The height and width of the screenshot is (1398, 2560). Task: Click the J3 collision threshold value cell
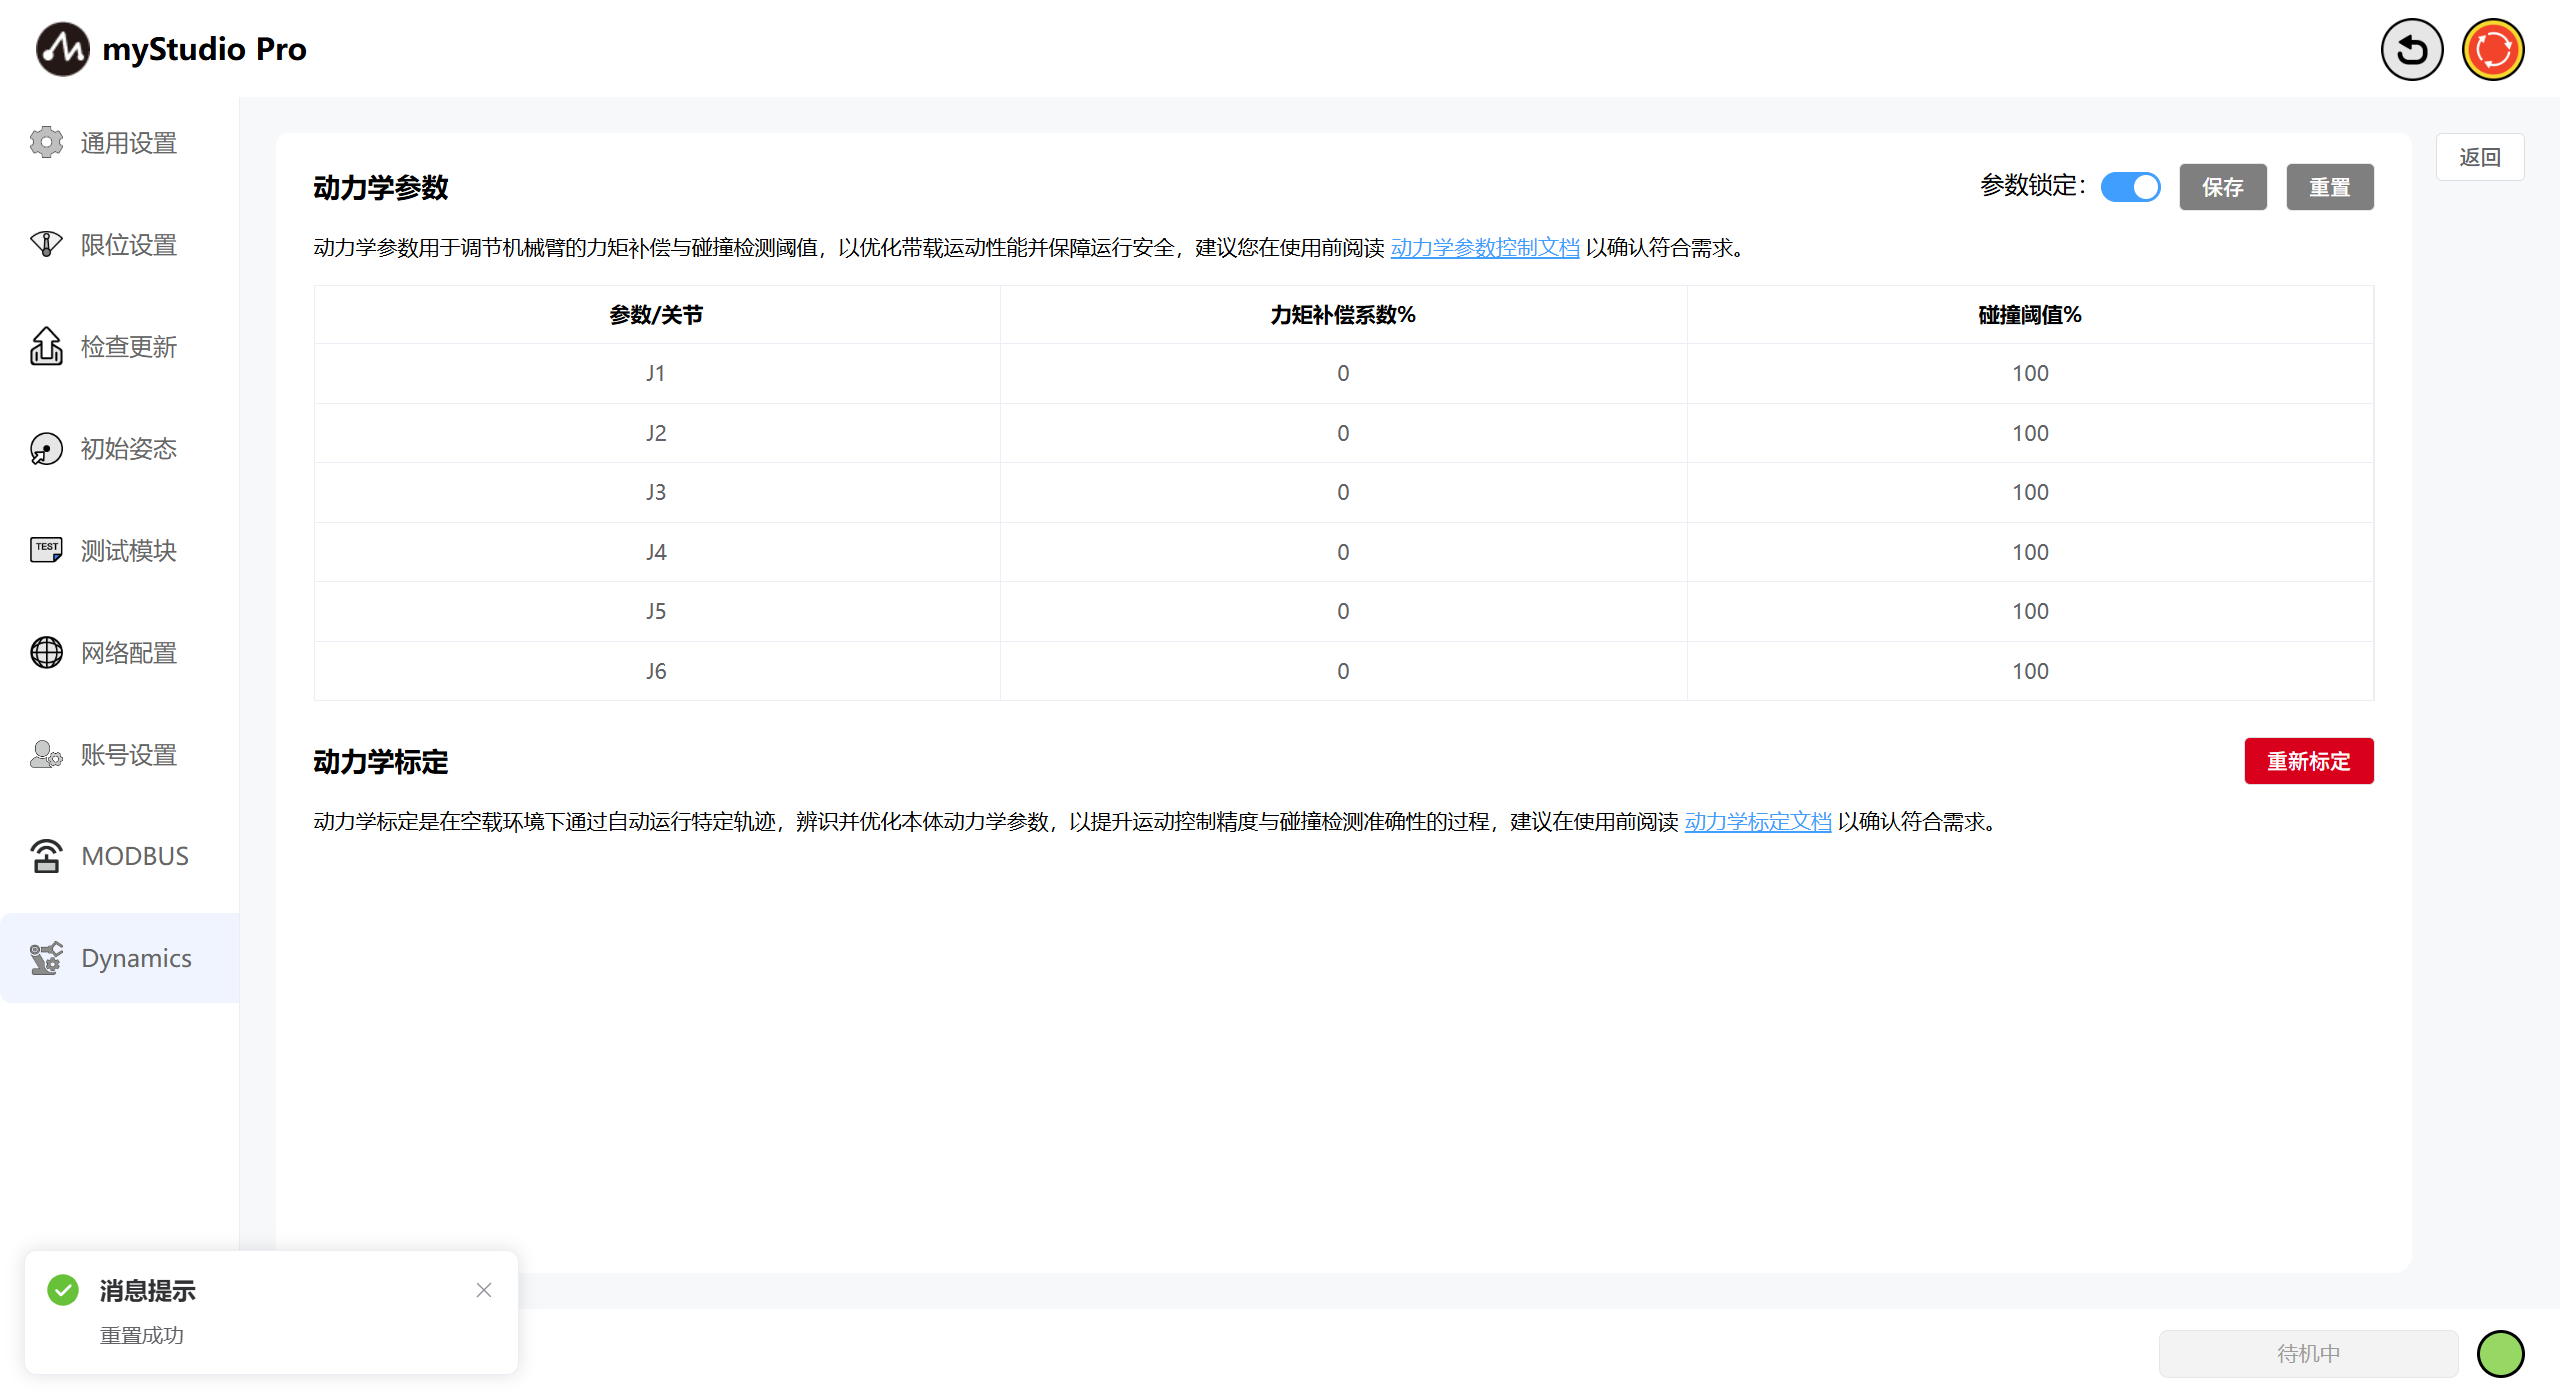click(x=2030, y=492)
